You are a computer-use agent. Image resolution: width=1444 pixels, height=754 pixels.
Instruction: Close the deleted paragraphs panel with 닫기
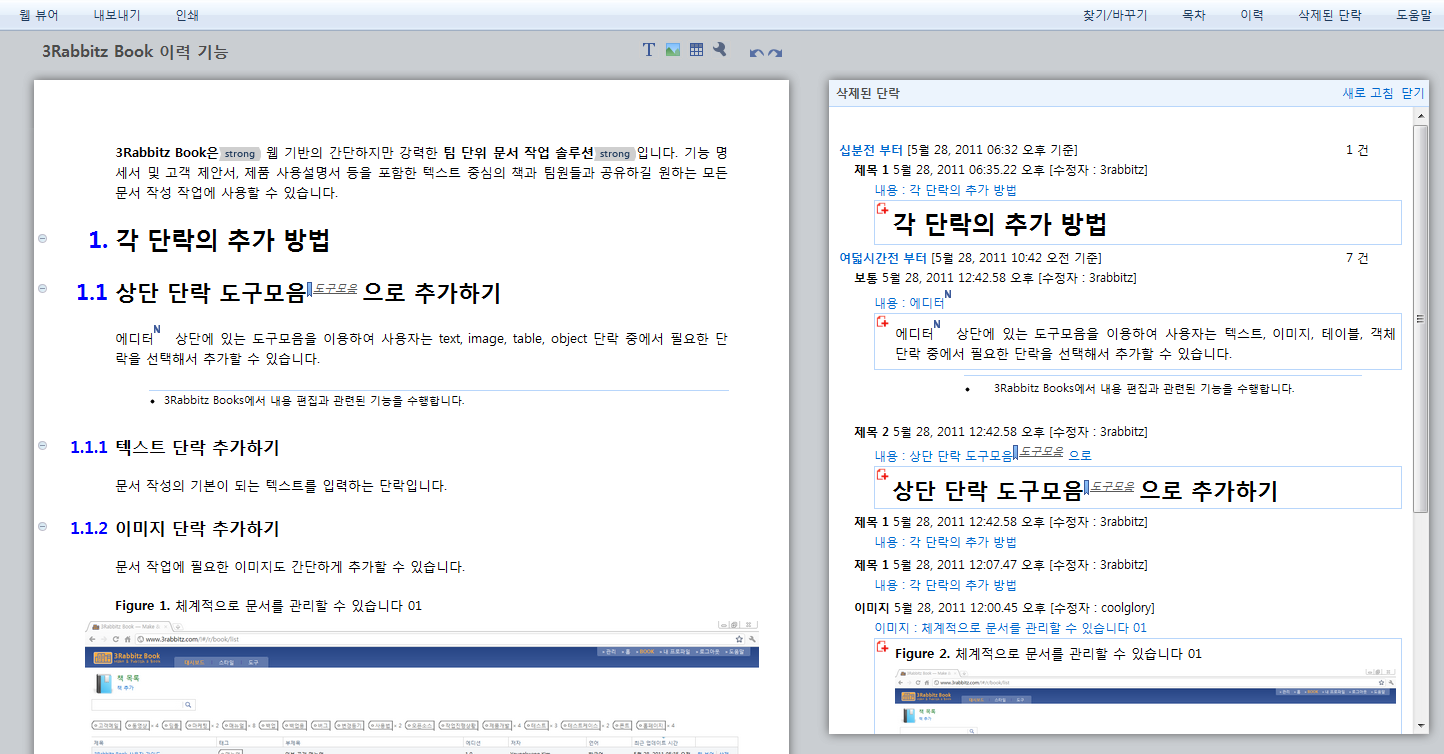[1413, 93]
